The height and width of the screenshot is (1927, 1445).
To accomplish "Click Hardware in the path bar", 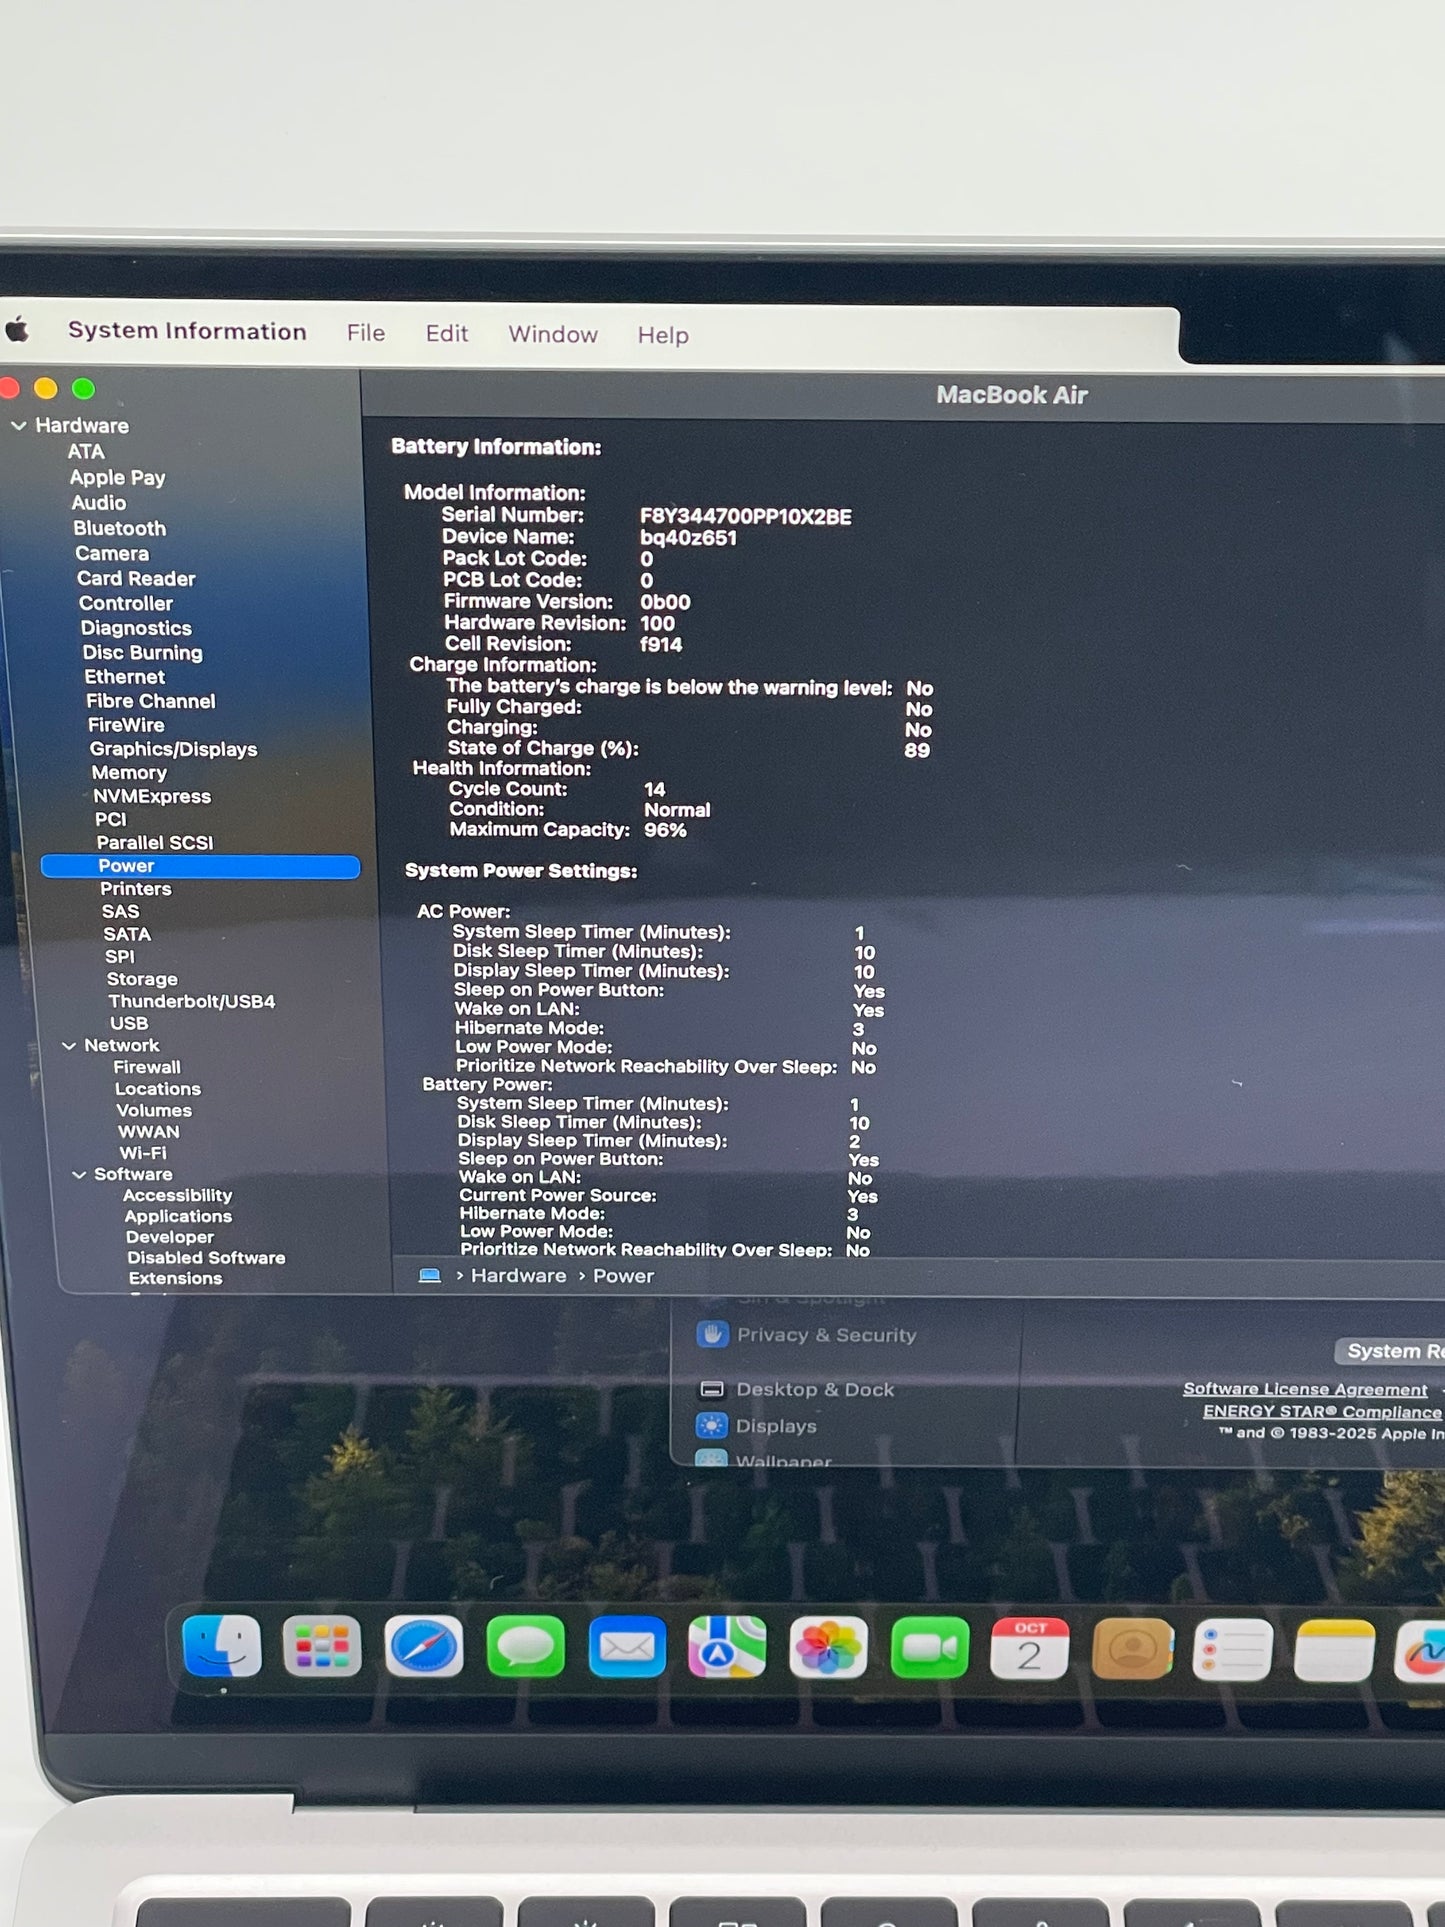I will click(518, 1275).
